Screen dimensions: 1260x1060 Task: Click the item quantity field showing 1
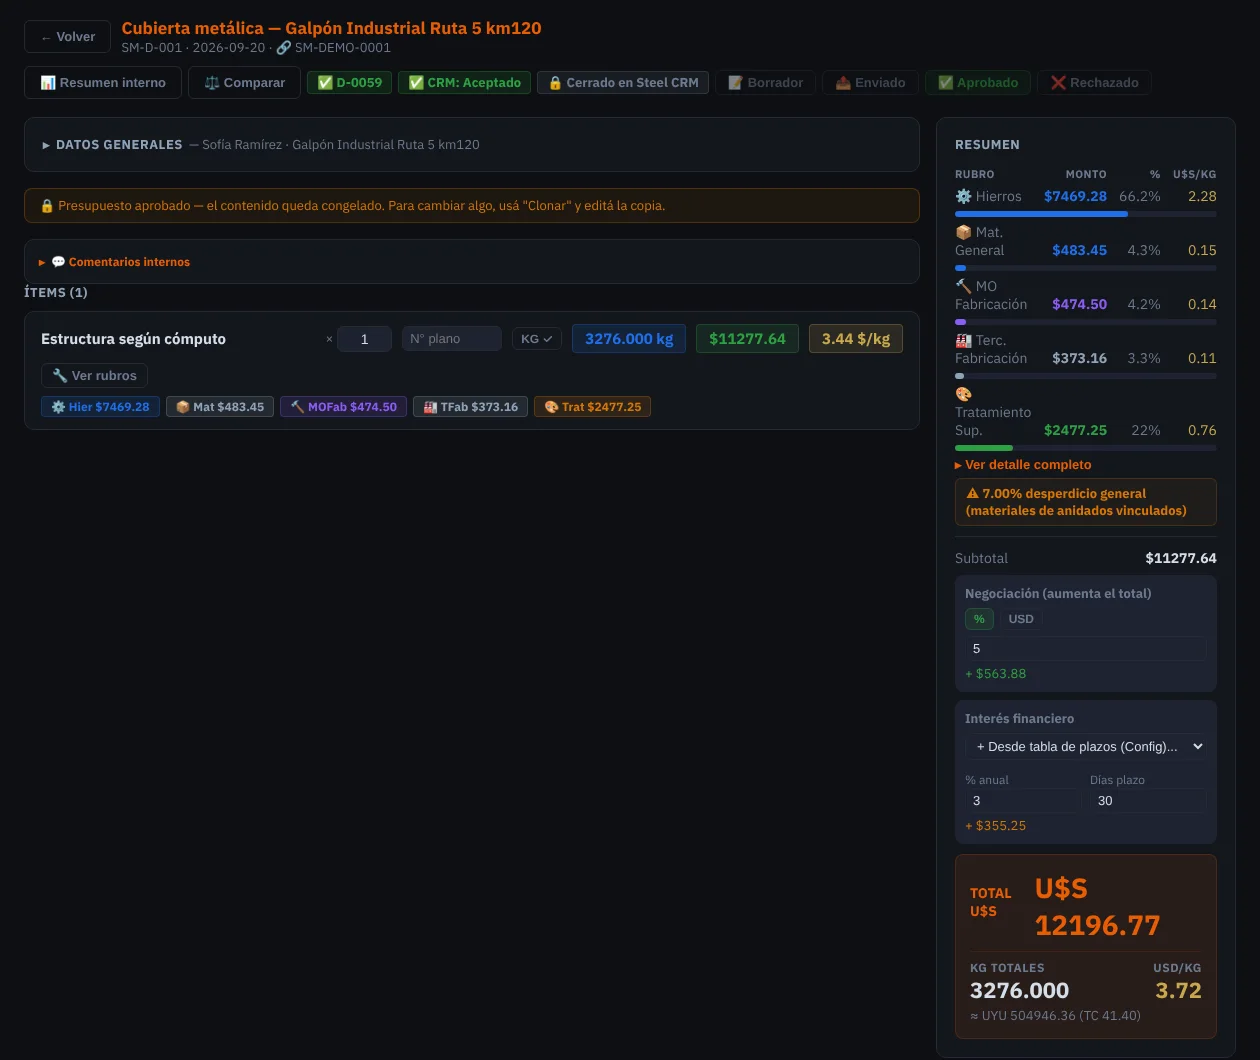[364, 339]
